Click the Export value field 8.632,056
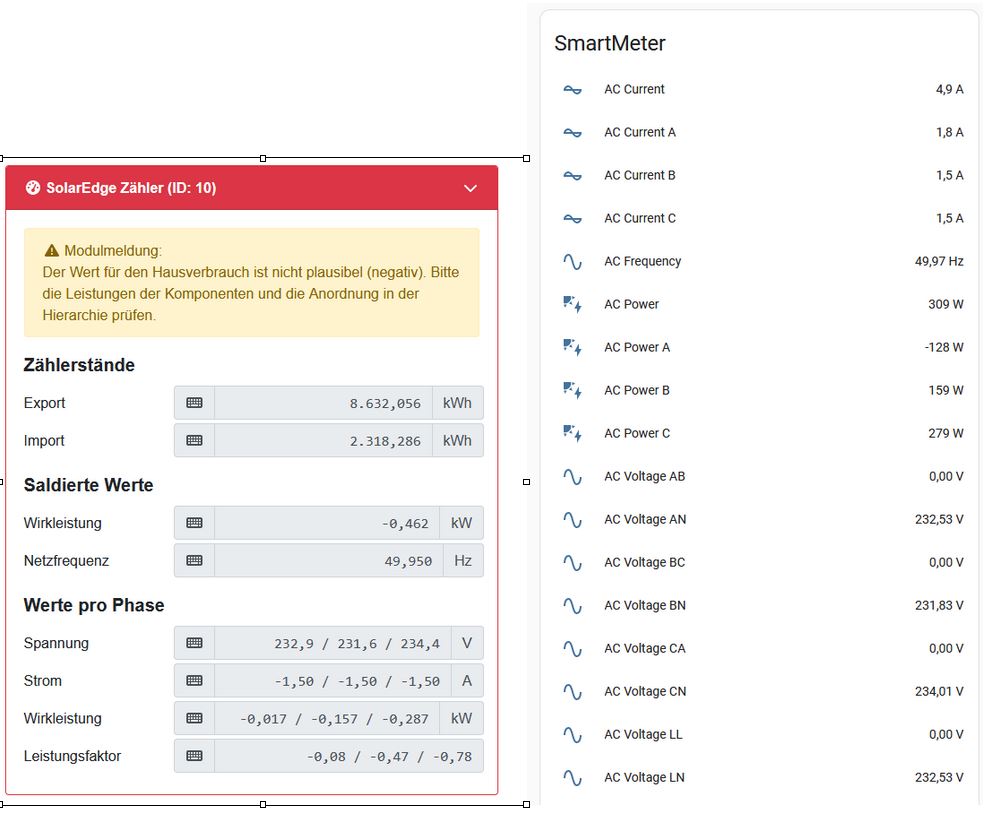The width and height of the screenshot is (987, 818). (323, 403)
